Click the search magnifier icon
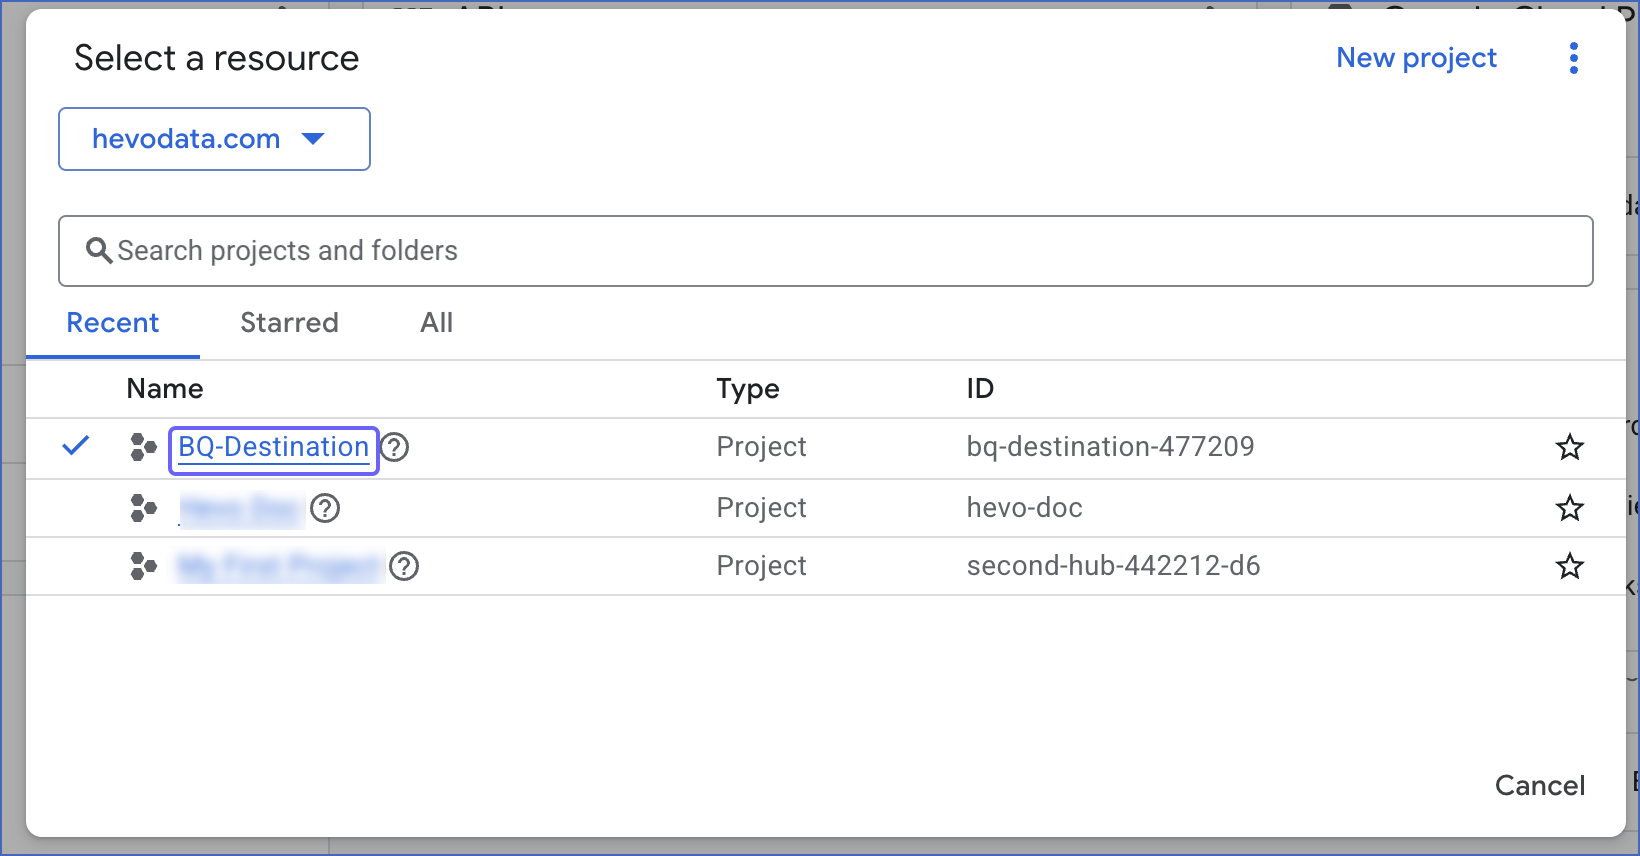 point(99,250)
